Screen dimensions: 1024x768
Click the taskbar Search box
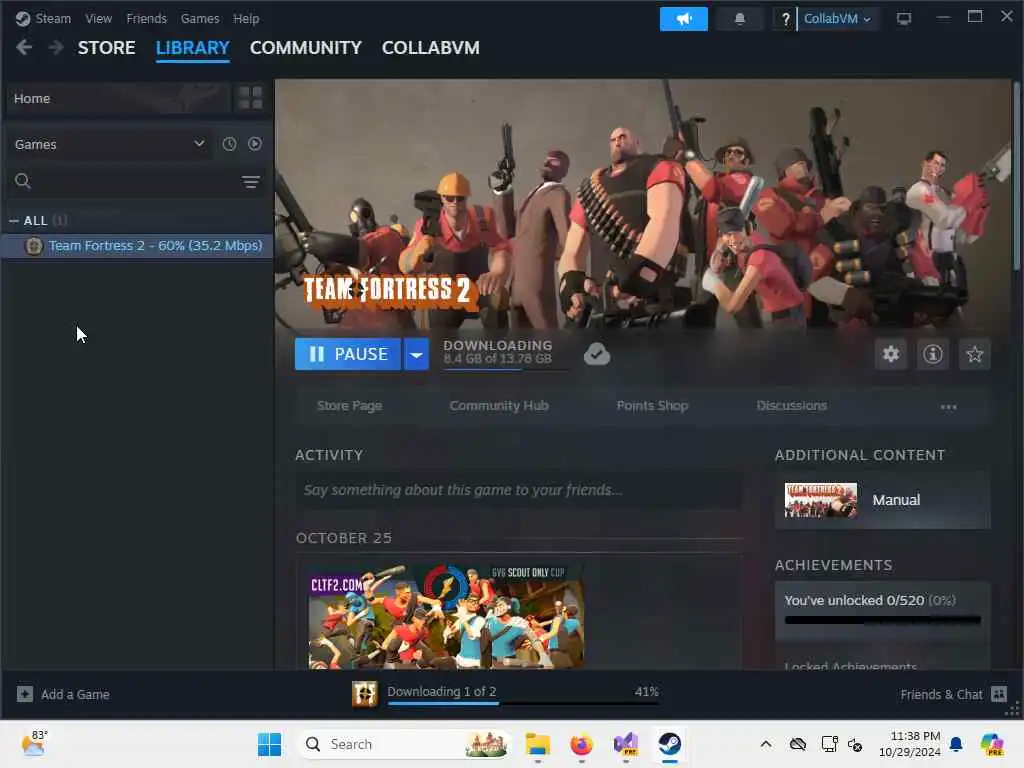coord(404,744)
